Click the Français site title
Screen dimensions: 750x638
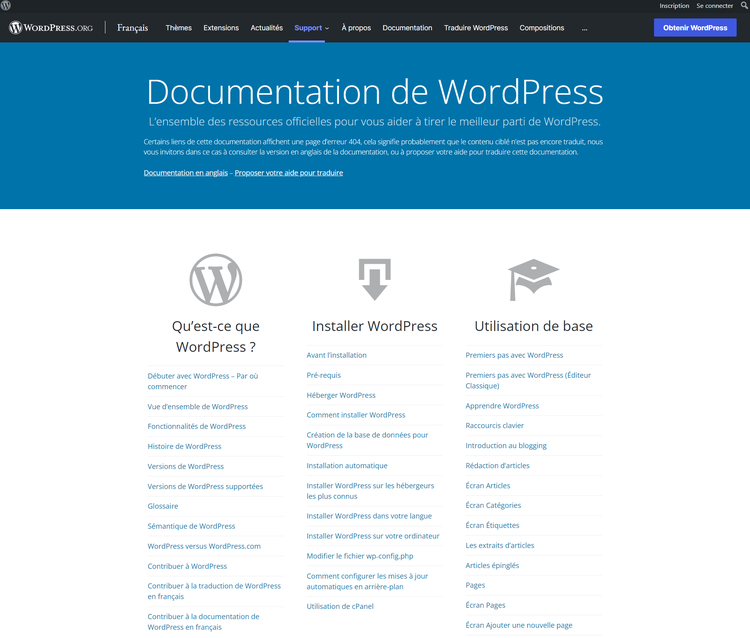[132, 28]
